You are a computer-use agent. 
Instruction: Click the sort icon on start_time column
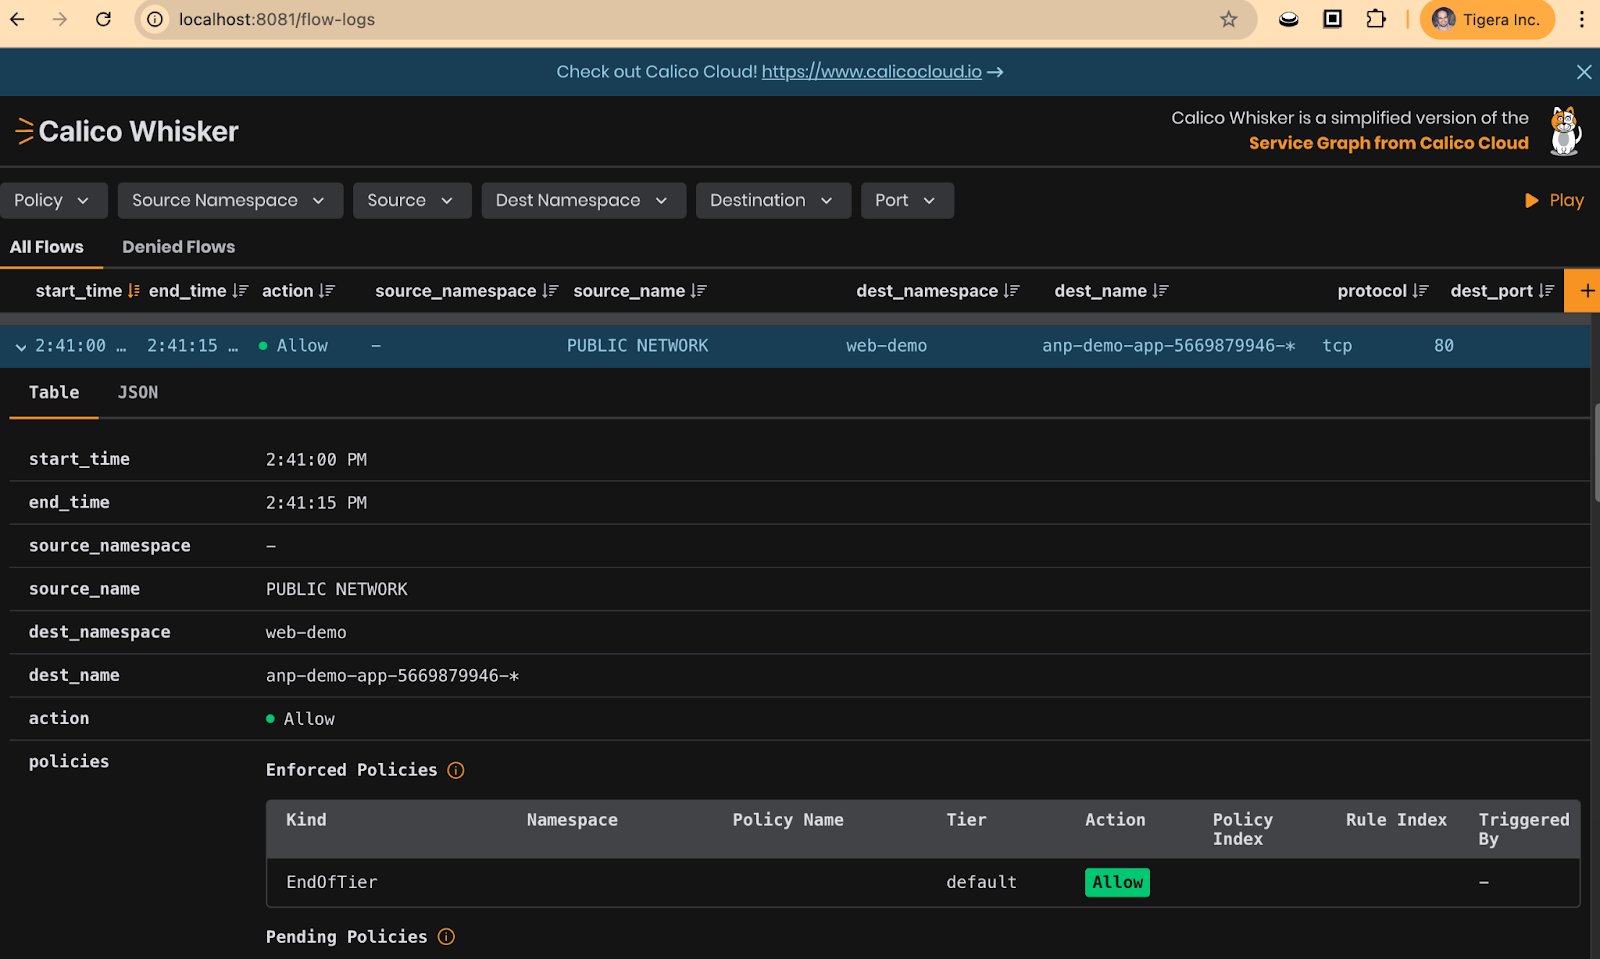click(x=131, y=291)
